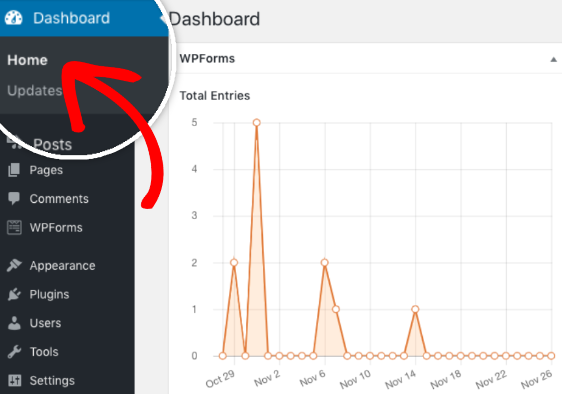Click the Tools wrench icon
This screenshot has height=394, width=562.
(14, 352)
